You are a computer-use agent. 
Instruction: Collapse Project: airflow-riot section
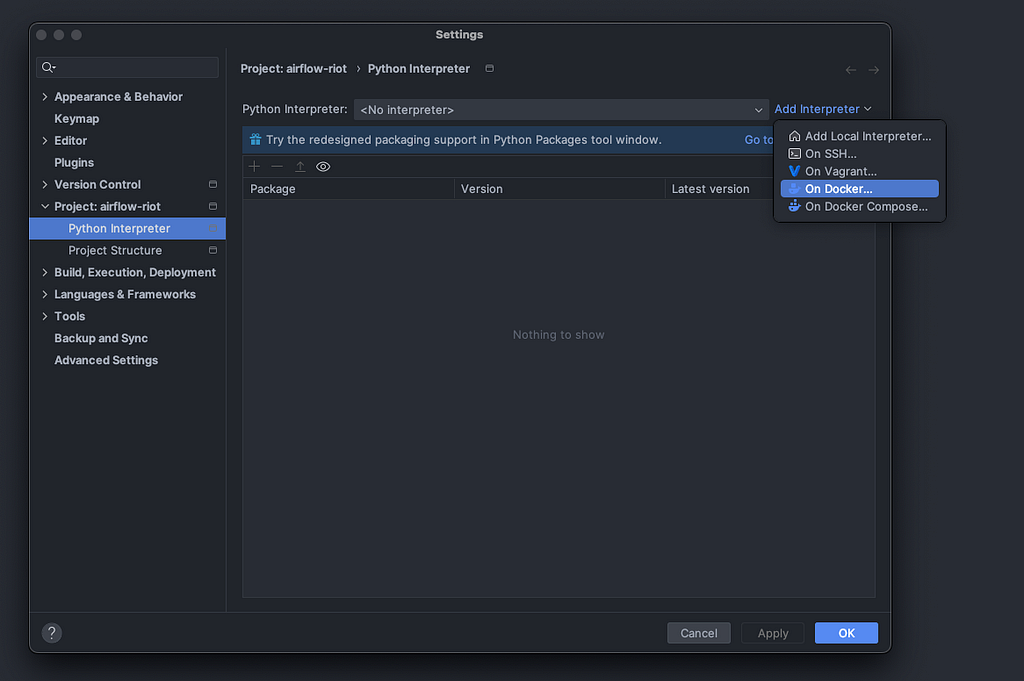point(44,206)
